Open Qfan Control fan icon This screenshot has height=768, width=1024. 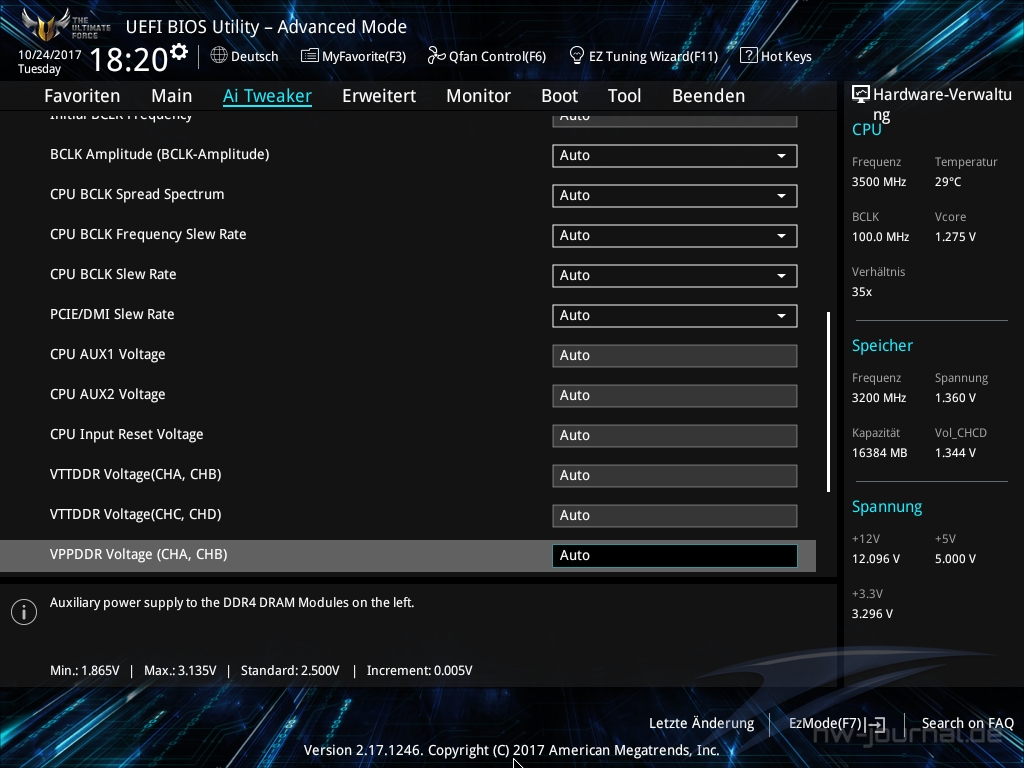pyautogui.click(x=436, y=56)
